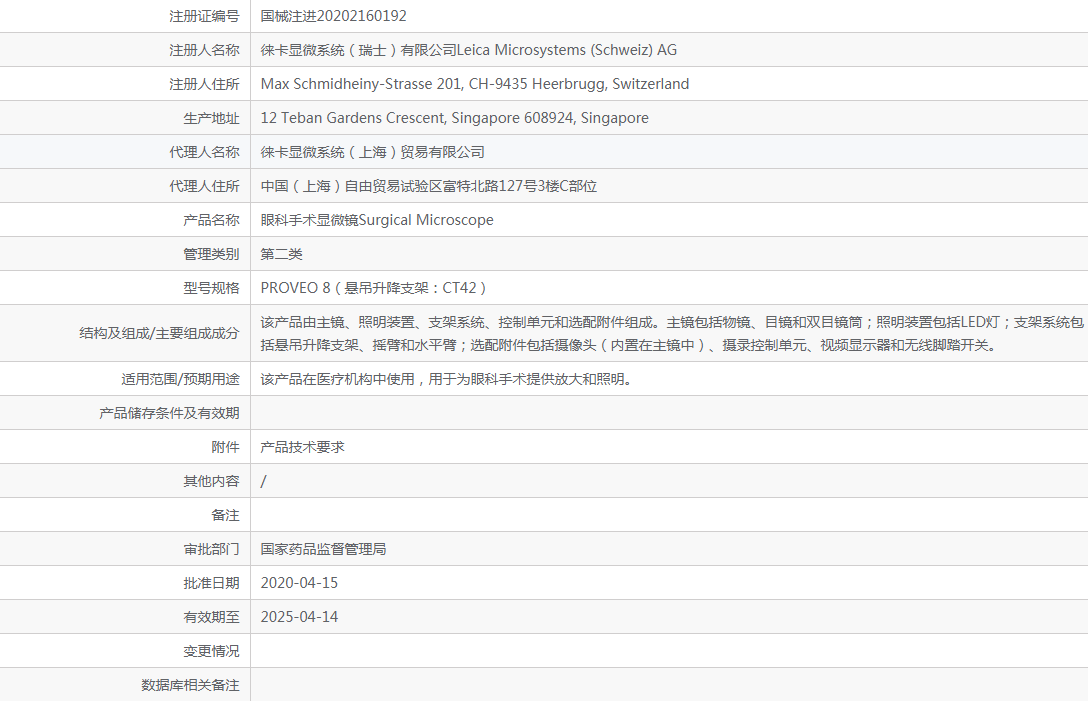Click the 管理类别 row label
The image size is (1088, 701).
click(x=211, y=254)
